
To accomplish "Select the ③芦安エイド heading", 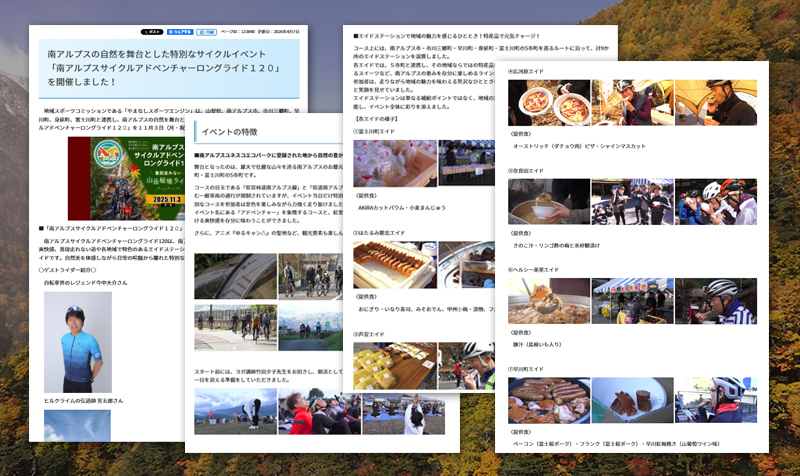I will tap(369, 334).
